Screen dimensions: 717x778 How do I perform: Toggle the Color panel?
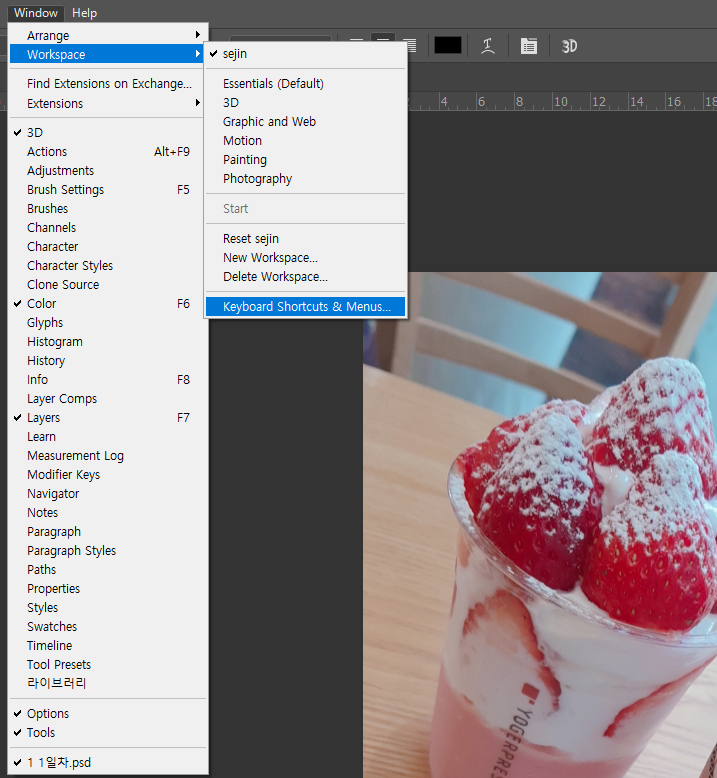point(106,303)
